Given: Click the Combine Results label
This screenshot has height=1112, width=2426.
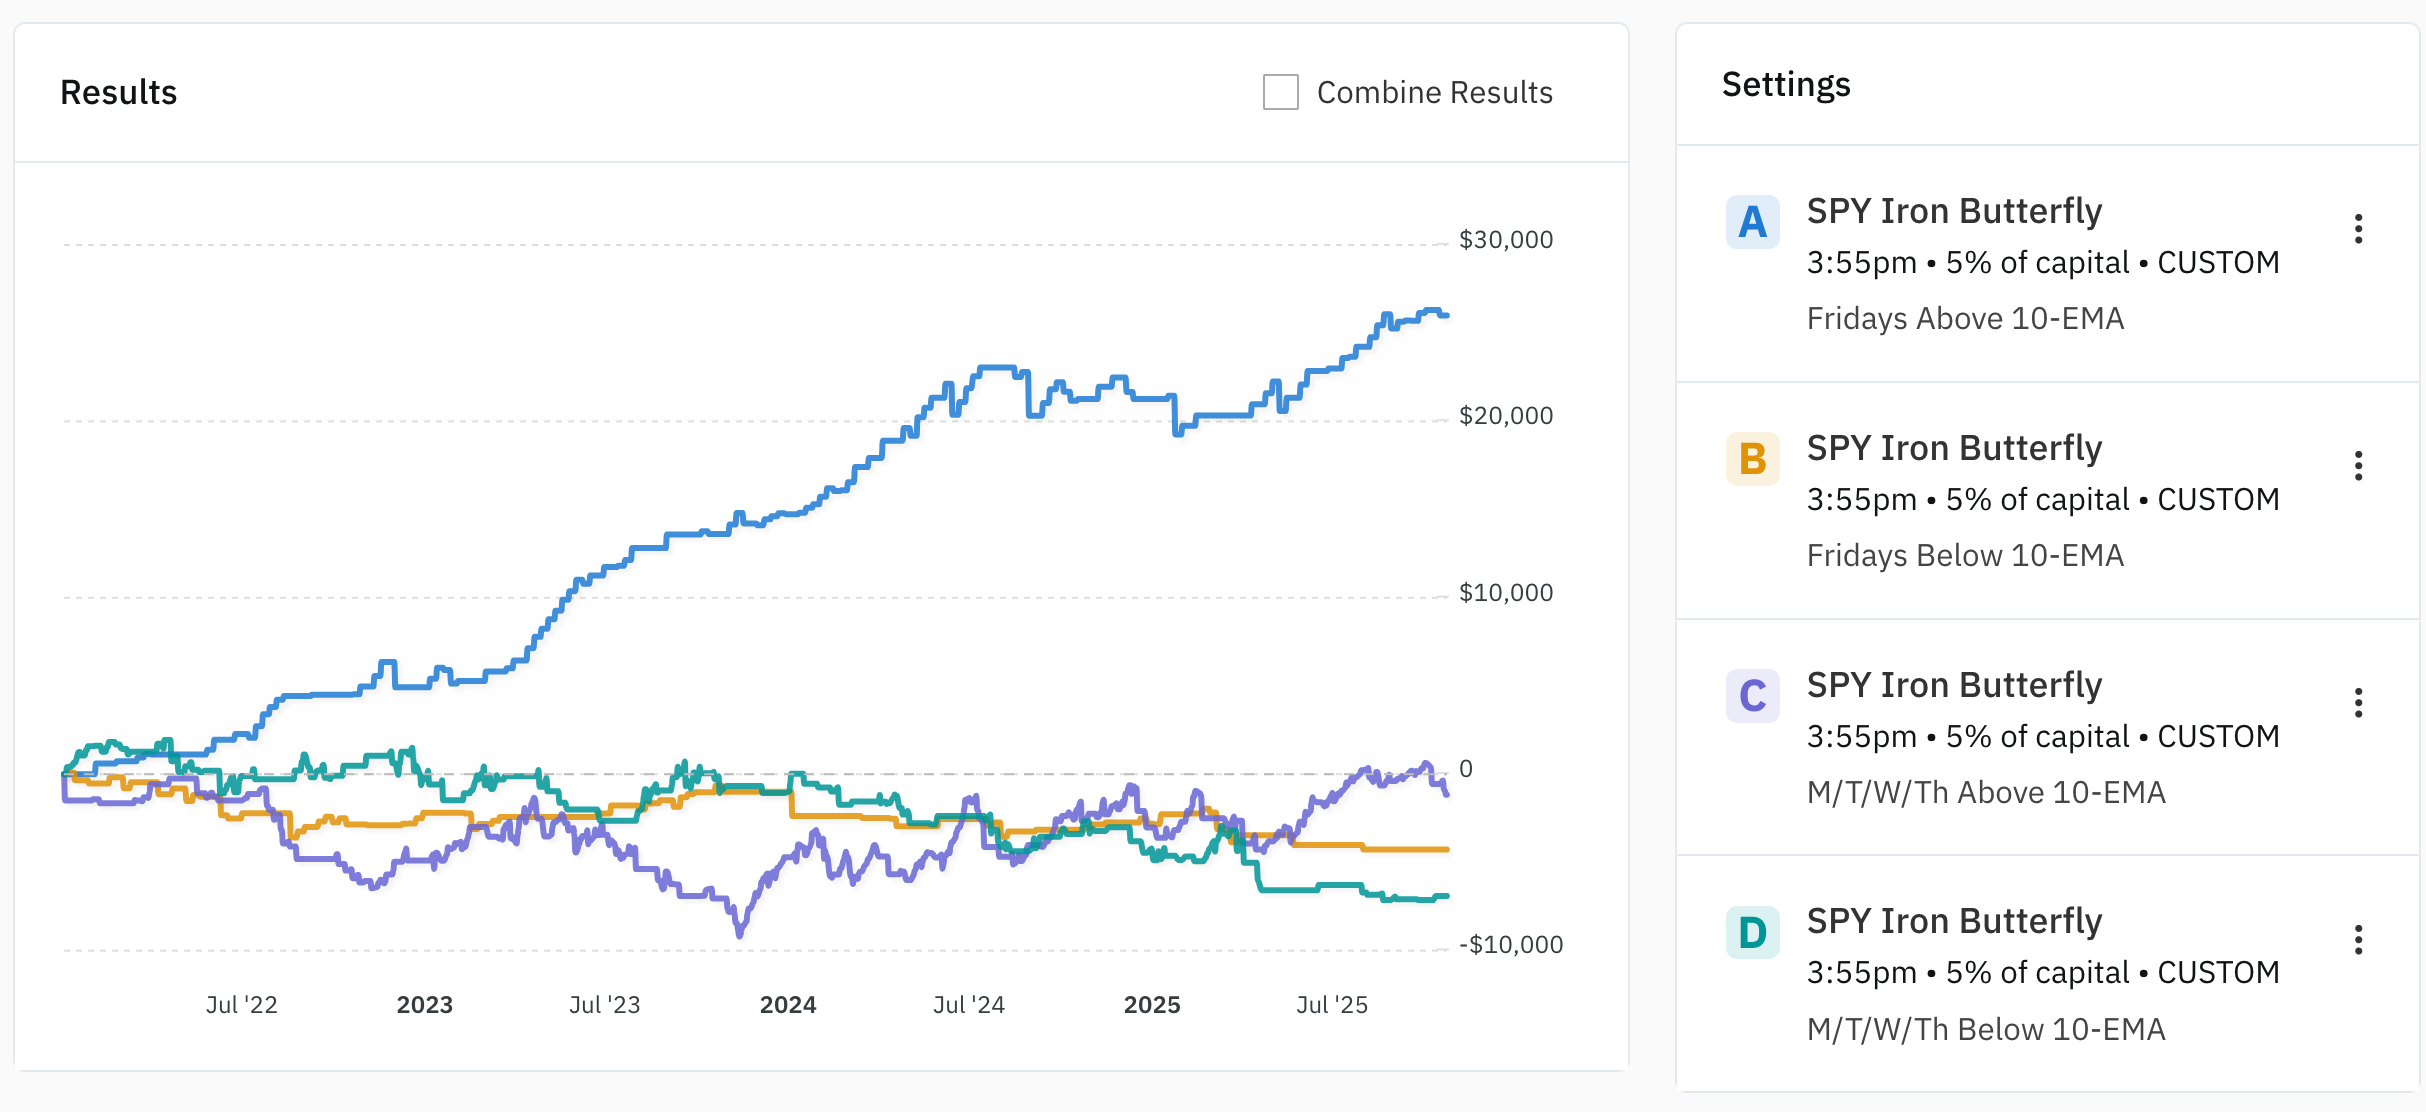Looking at the screenshot, I should (1434, 92).
